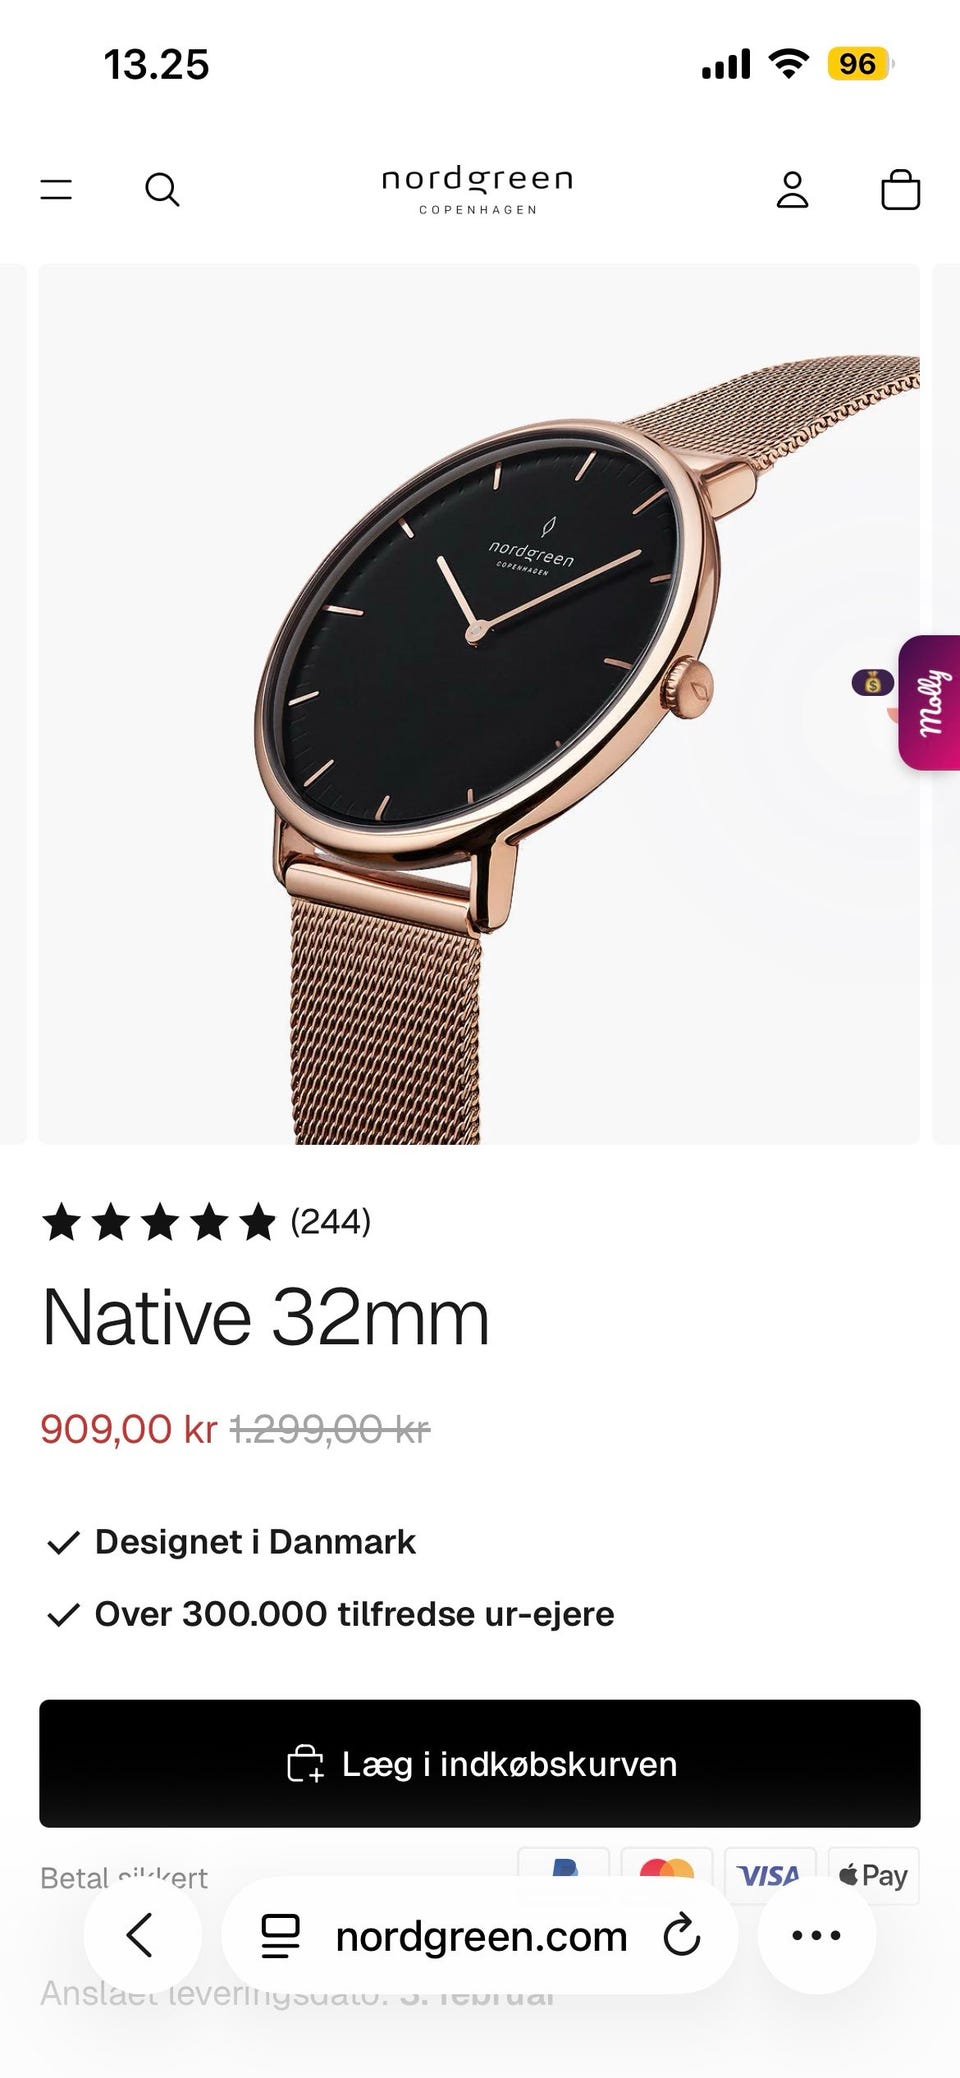Screen dimensions: 960x2078
Task: Tap the browser back arrow
Action: click(x=141, y=1934)
